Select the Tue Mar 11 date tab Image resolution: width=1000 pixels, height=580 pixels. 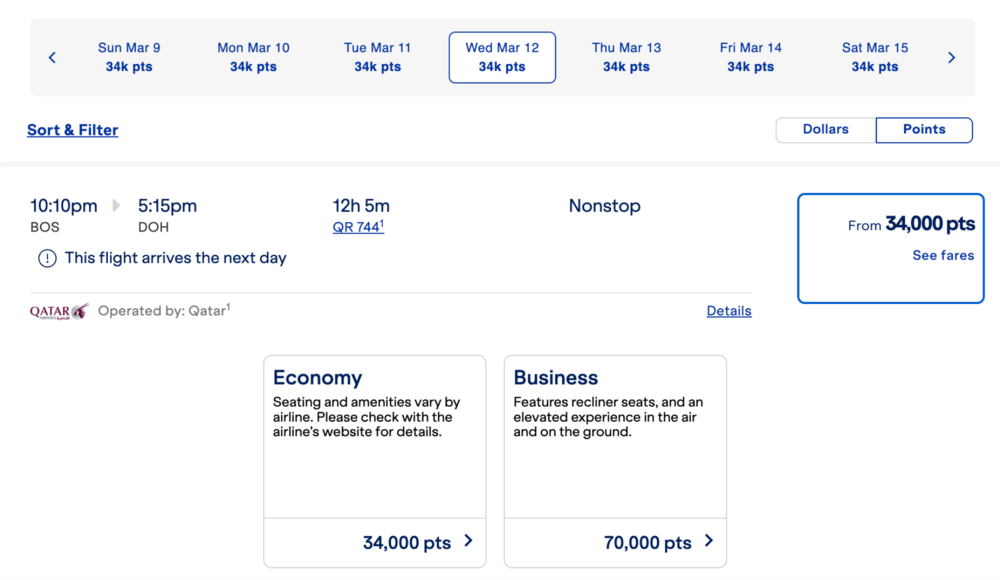[377, 57]
